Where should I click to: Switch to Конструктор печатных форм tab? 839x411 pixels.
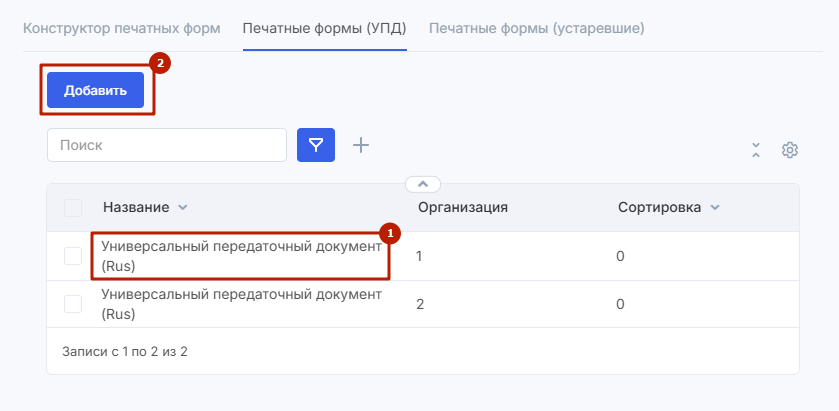121,27
